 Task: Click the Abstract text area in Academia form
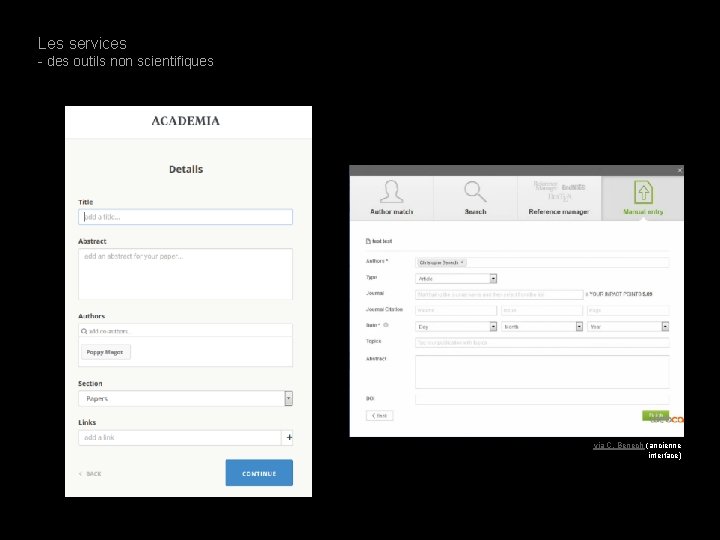[185, 274]
